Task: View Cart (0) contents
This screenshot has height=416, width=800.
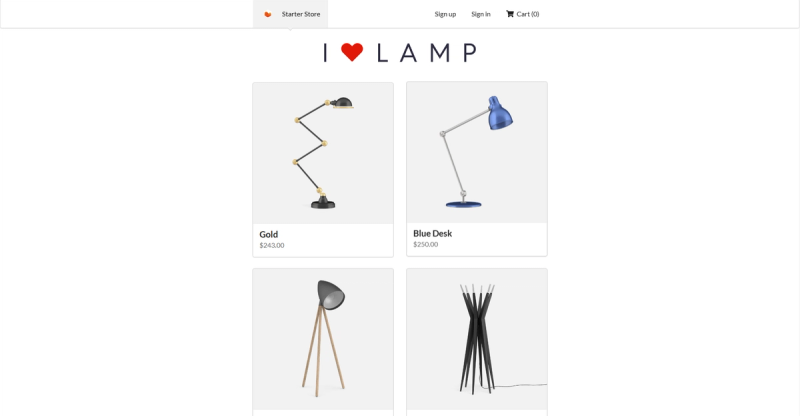Action: tap(522, 14)
